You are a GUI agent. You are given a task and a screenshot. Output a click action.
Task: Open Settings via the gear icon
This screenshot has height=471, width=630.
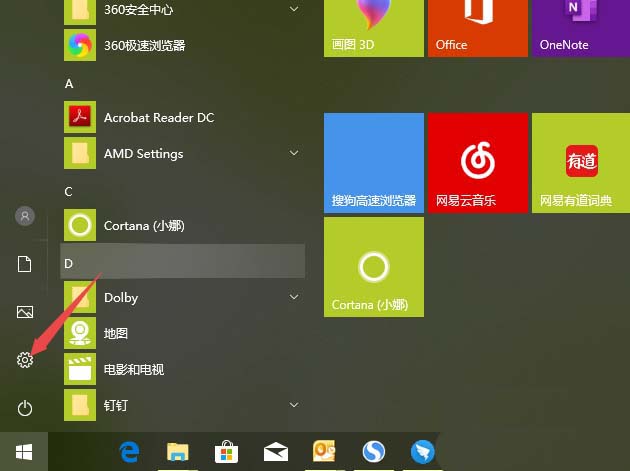coord(25,360)
